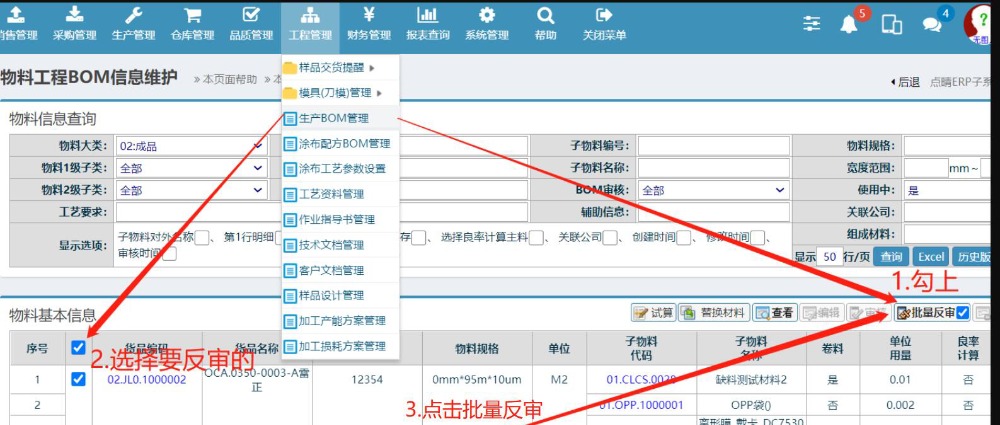Click the 查询 search button
The height and width of the screenshot is (425, 1000).
(890, 256)
